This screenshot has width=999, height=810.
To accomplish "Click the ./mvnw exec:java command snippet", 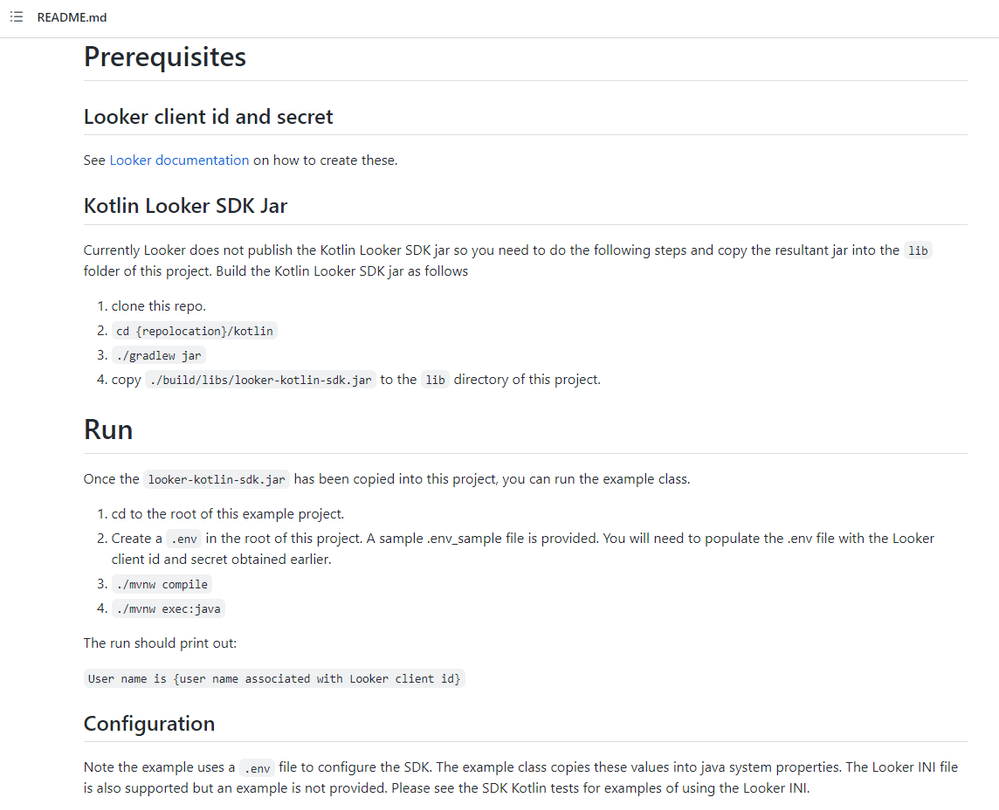I will coord(168,609).
